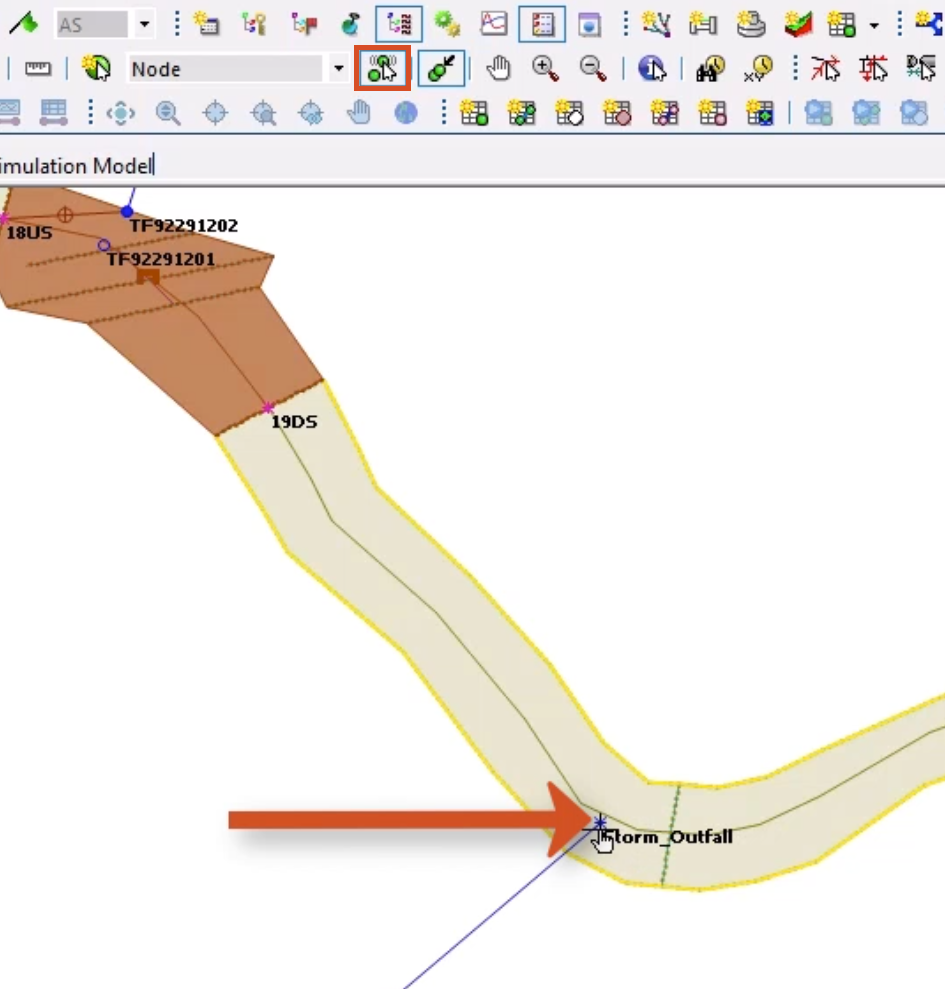Select the pan hand tool

(x=498, y=68)
